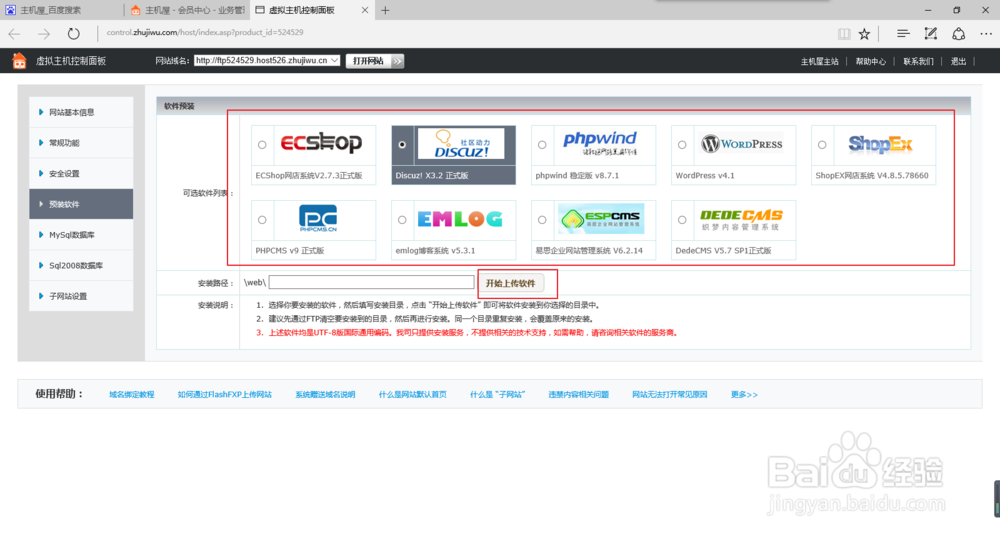Open 违禁内容相关问题 link

click(x=578, y=395)
